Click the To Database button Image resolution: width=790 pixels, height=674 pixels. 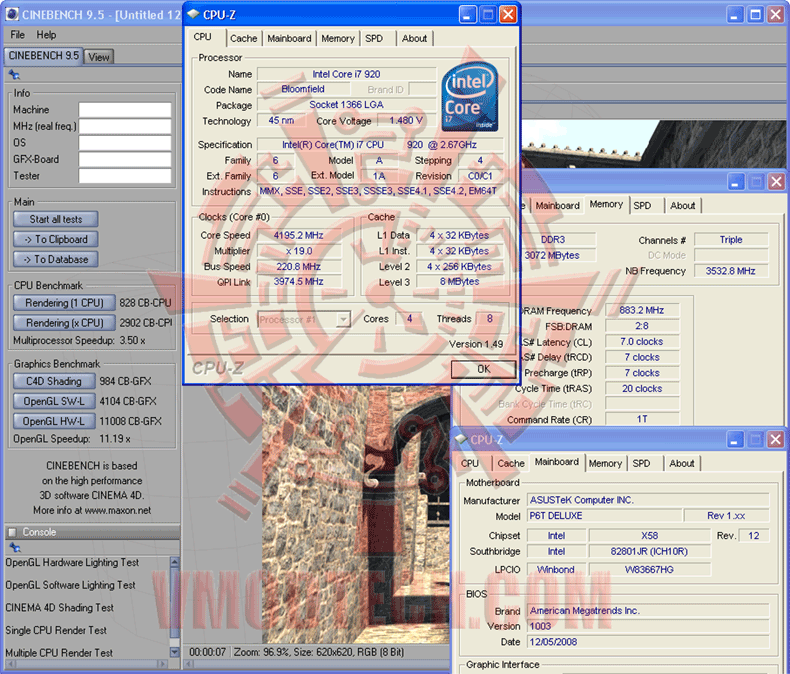(55, 259)
